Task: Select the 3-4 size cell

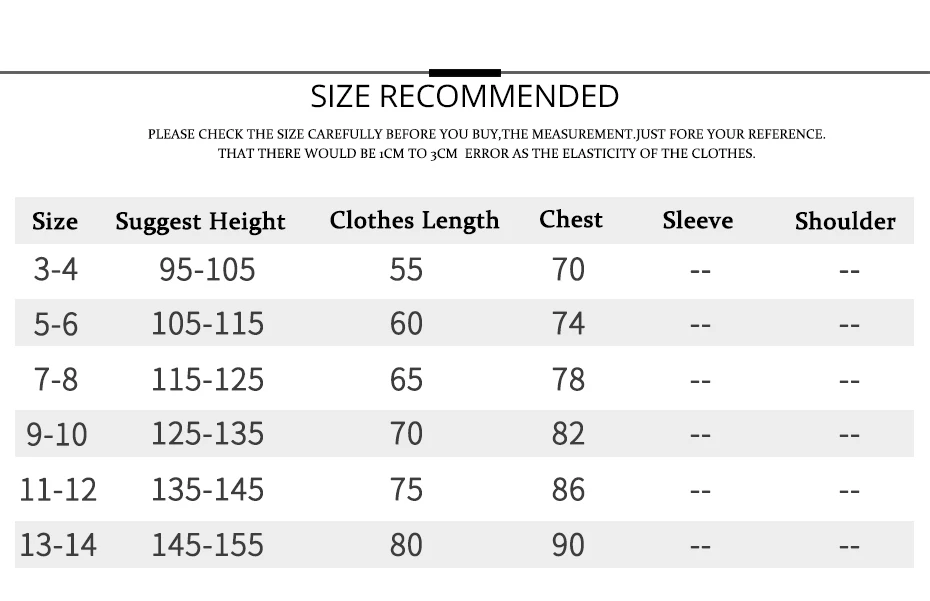Action: pos(56,269)
